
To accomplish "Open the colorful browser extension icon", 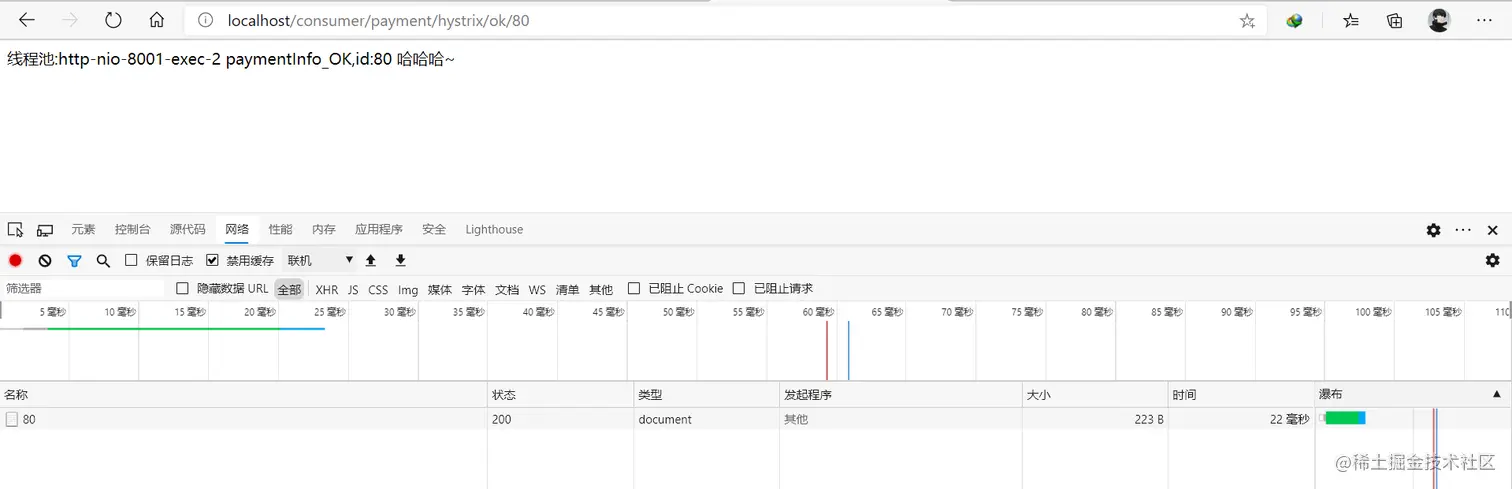I will click(1295, 20).
